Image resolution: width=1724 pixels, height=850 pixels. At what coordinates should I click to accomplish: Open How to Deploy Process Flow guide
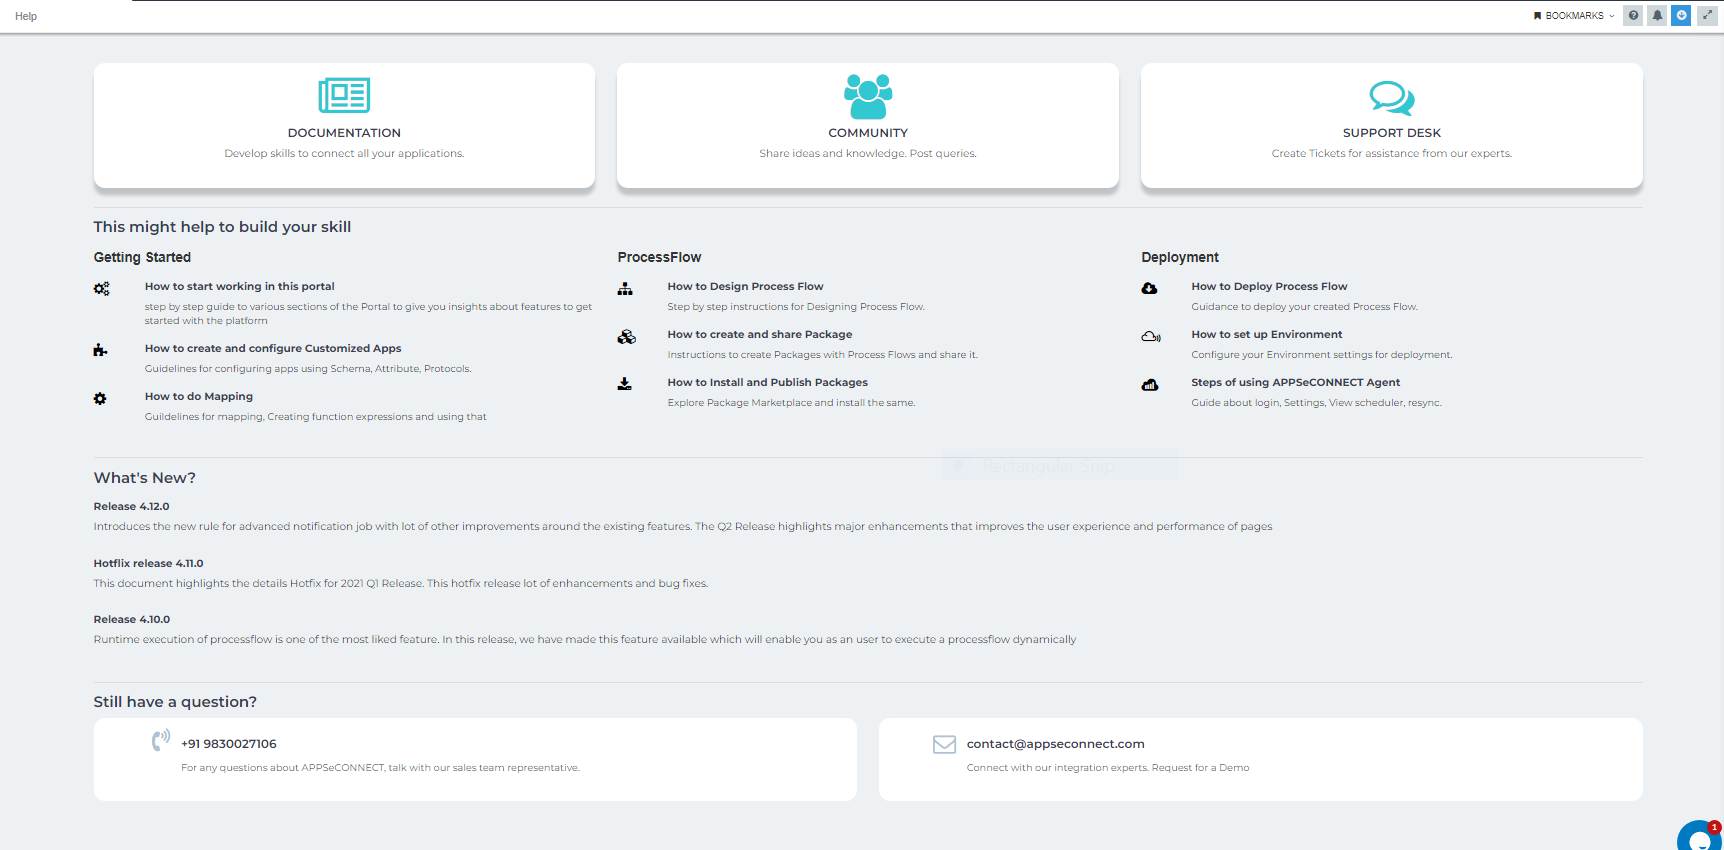1269,286
